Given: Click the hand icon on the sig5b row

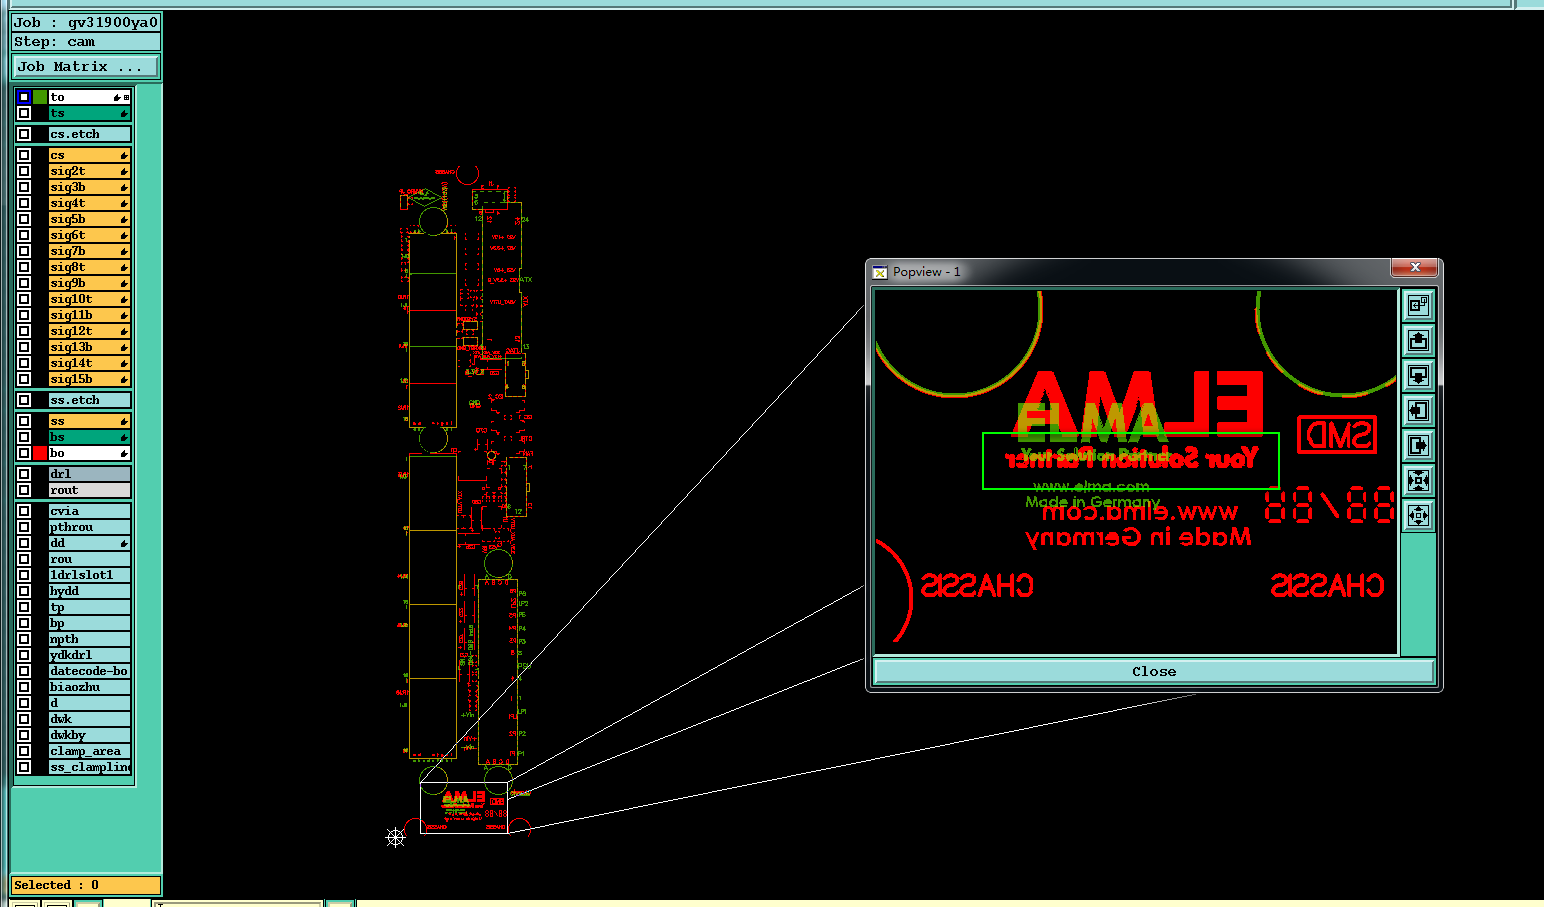Looking at the screenshot, I should click(124, 219).
